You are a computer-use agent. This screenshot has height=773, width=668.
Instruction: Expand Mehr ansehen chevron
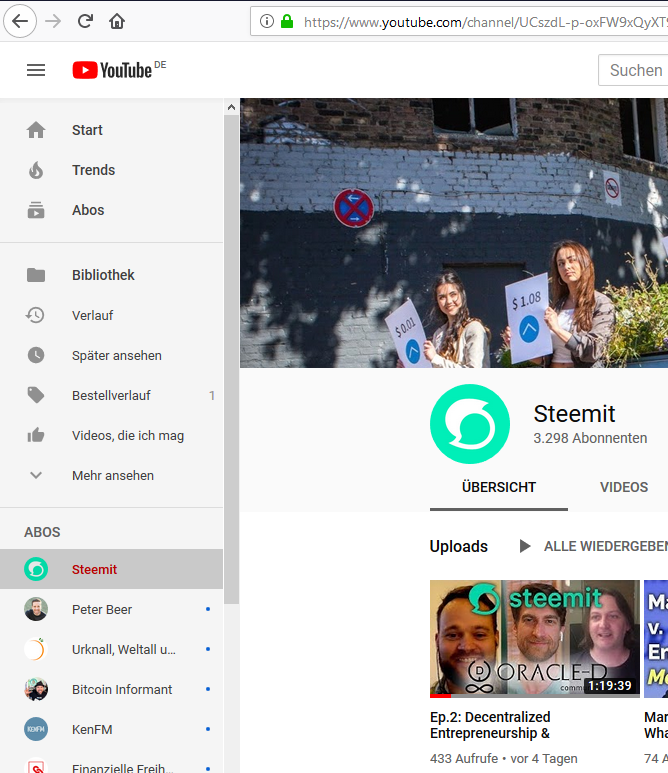click(x=36, y=475)
